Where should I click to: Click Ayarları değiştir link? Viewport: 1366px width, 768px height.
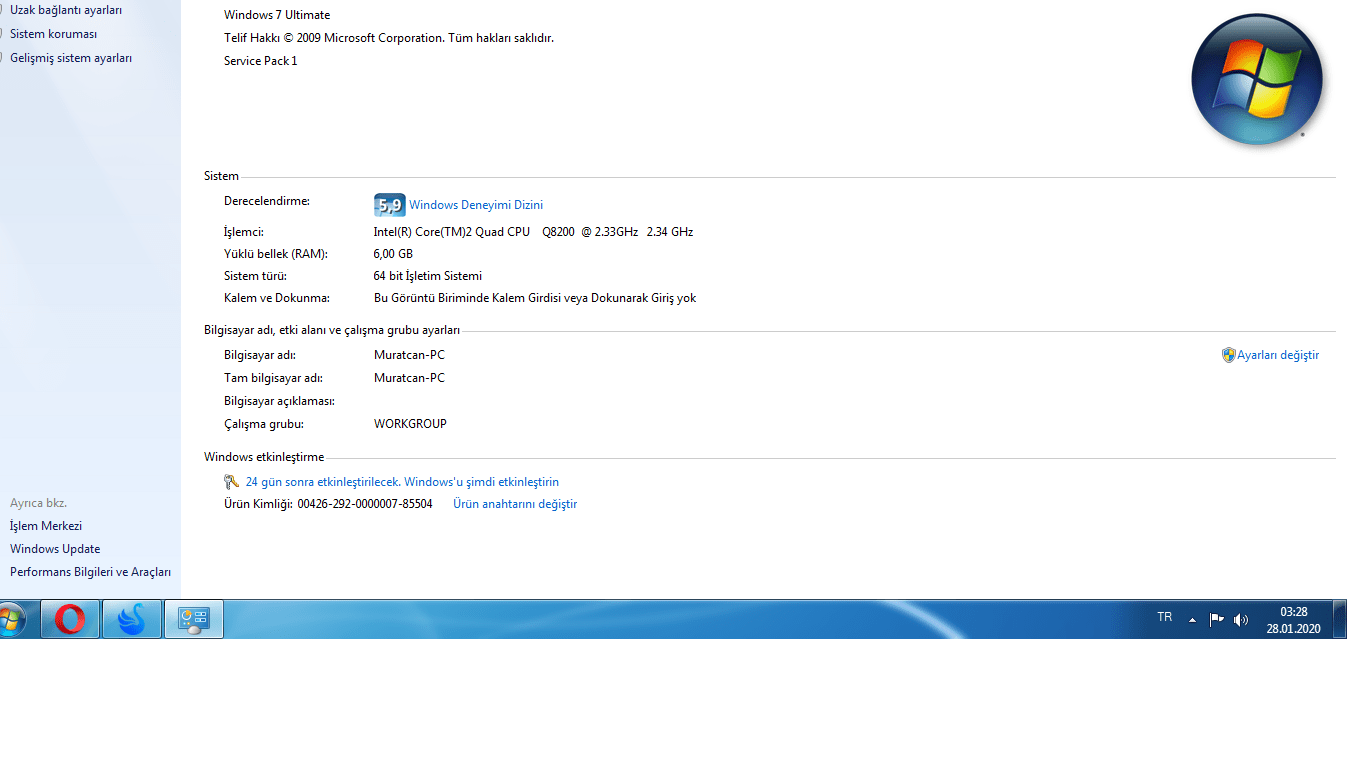pyautogui.click(x=1278, y=355)
